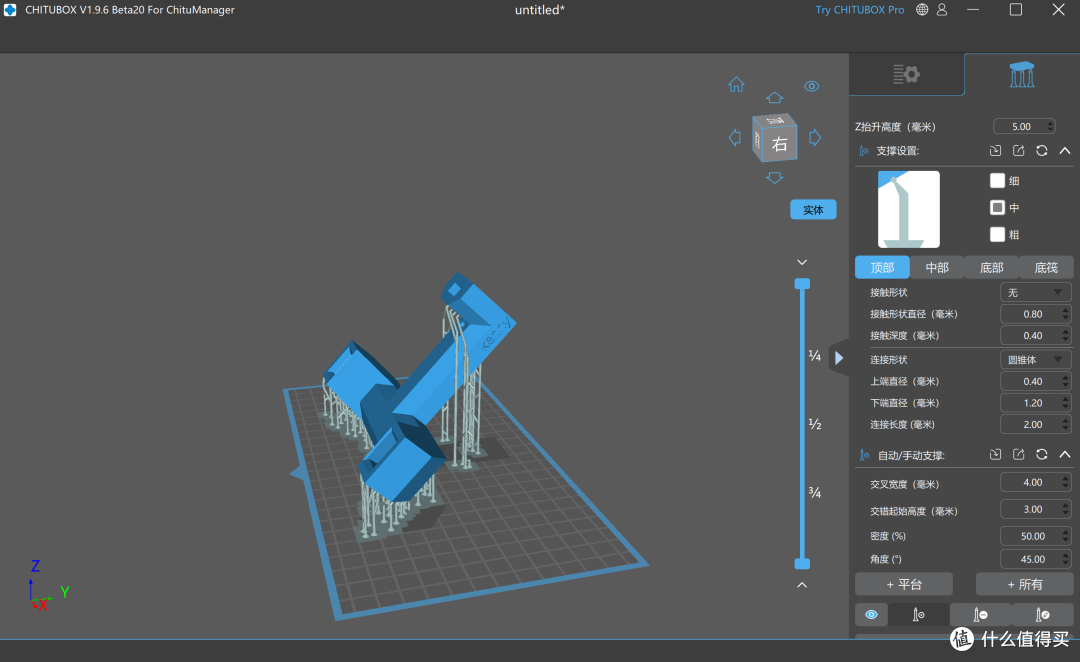Export 自动/手动支撑 config icon
The height and width of the screenshot is (662, 1080).
(1019, 455)
